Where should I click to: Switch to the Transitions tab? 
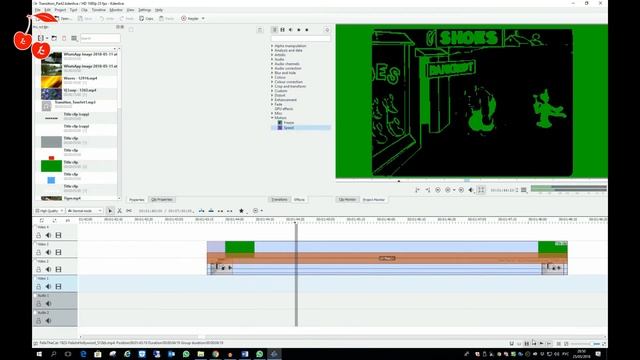coord(280,200)
